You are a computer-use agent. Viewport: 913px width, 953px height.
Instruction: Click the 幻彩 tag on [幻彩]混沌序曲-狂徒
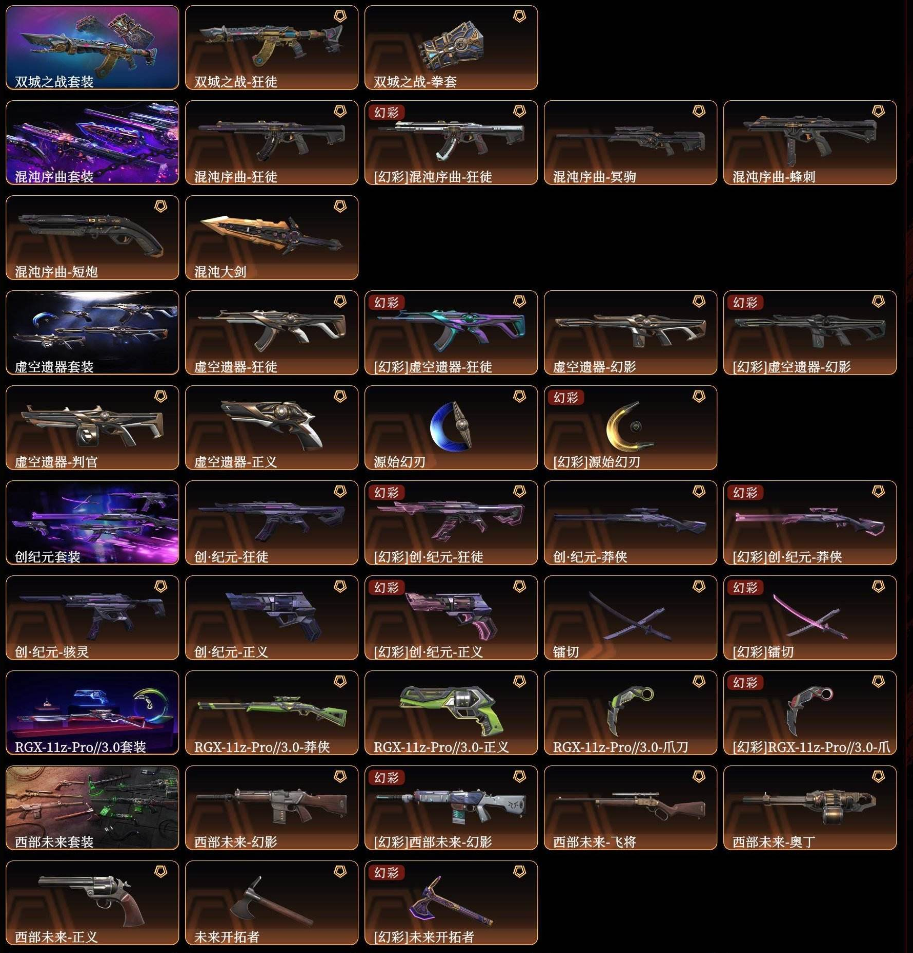(386, 112)
